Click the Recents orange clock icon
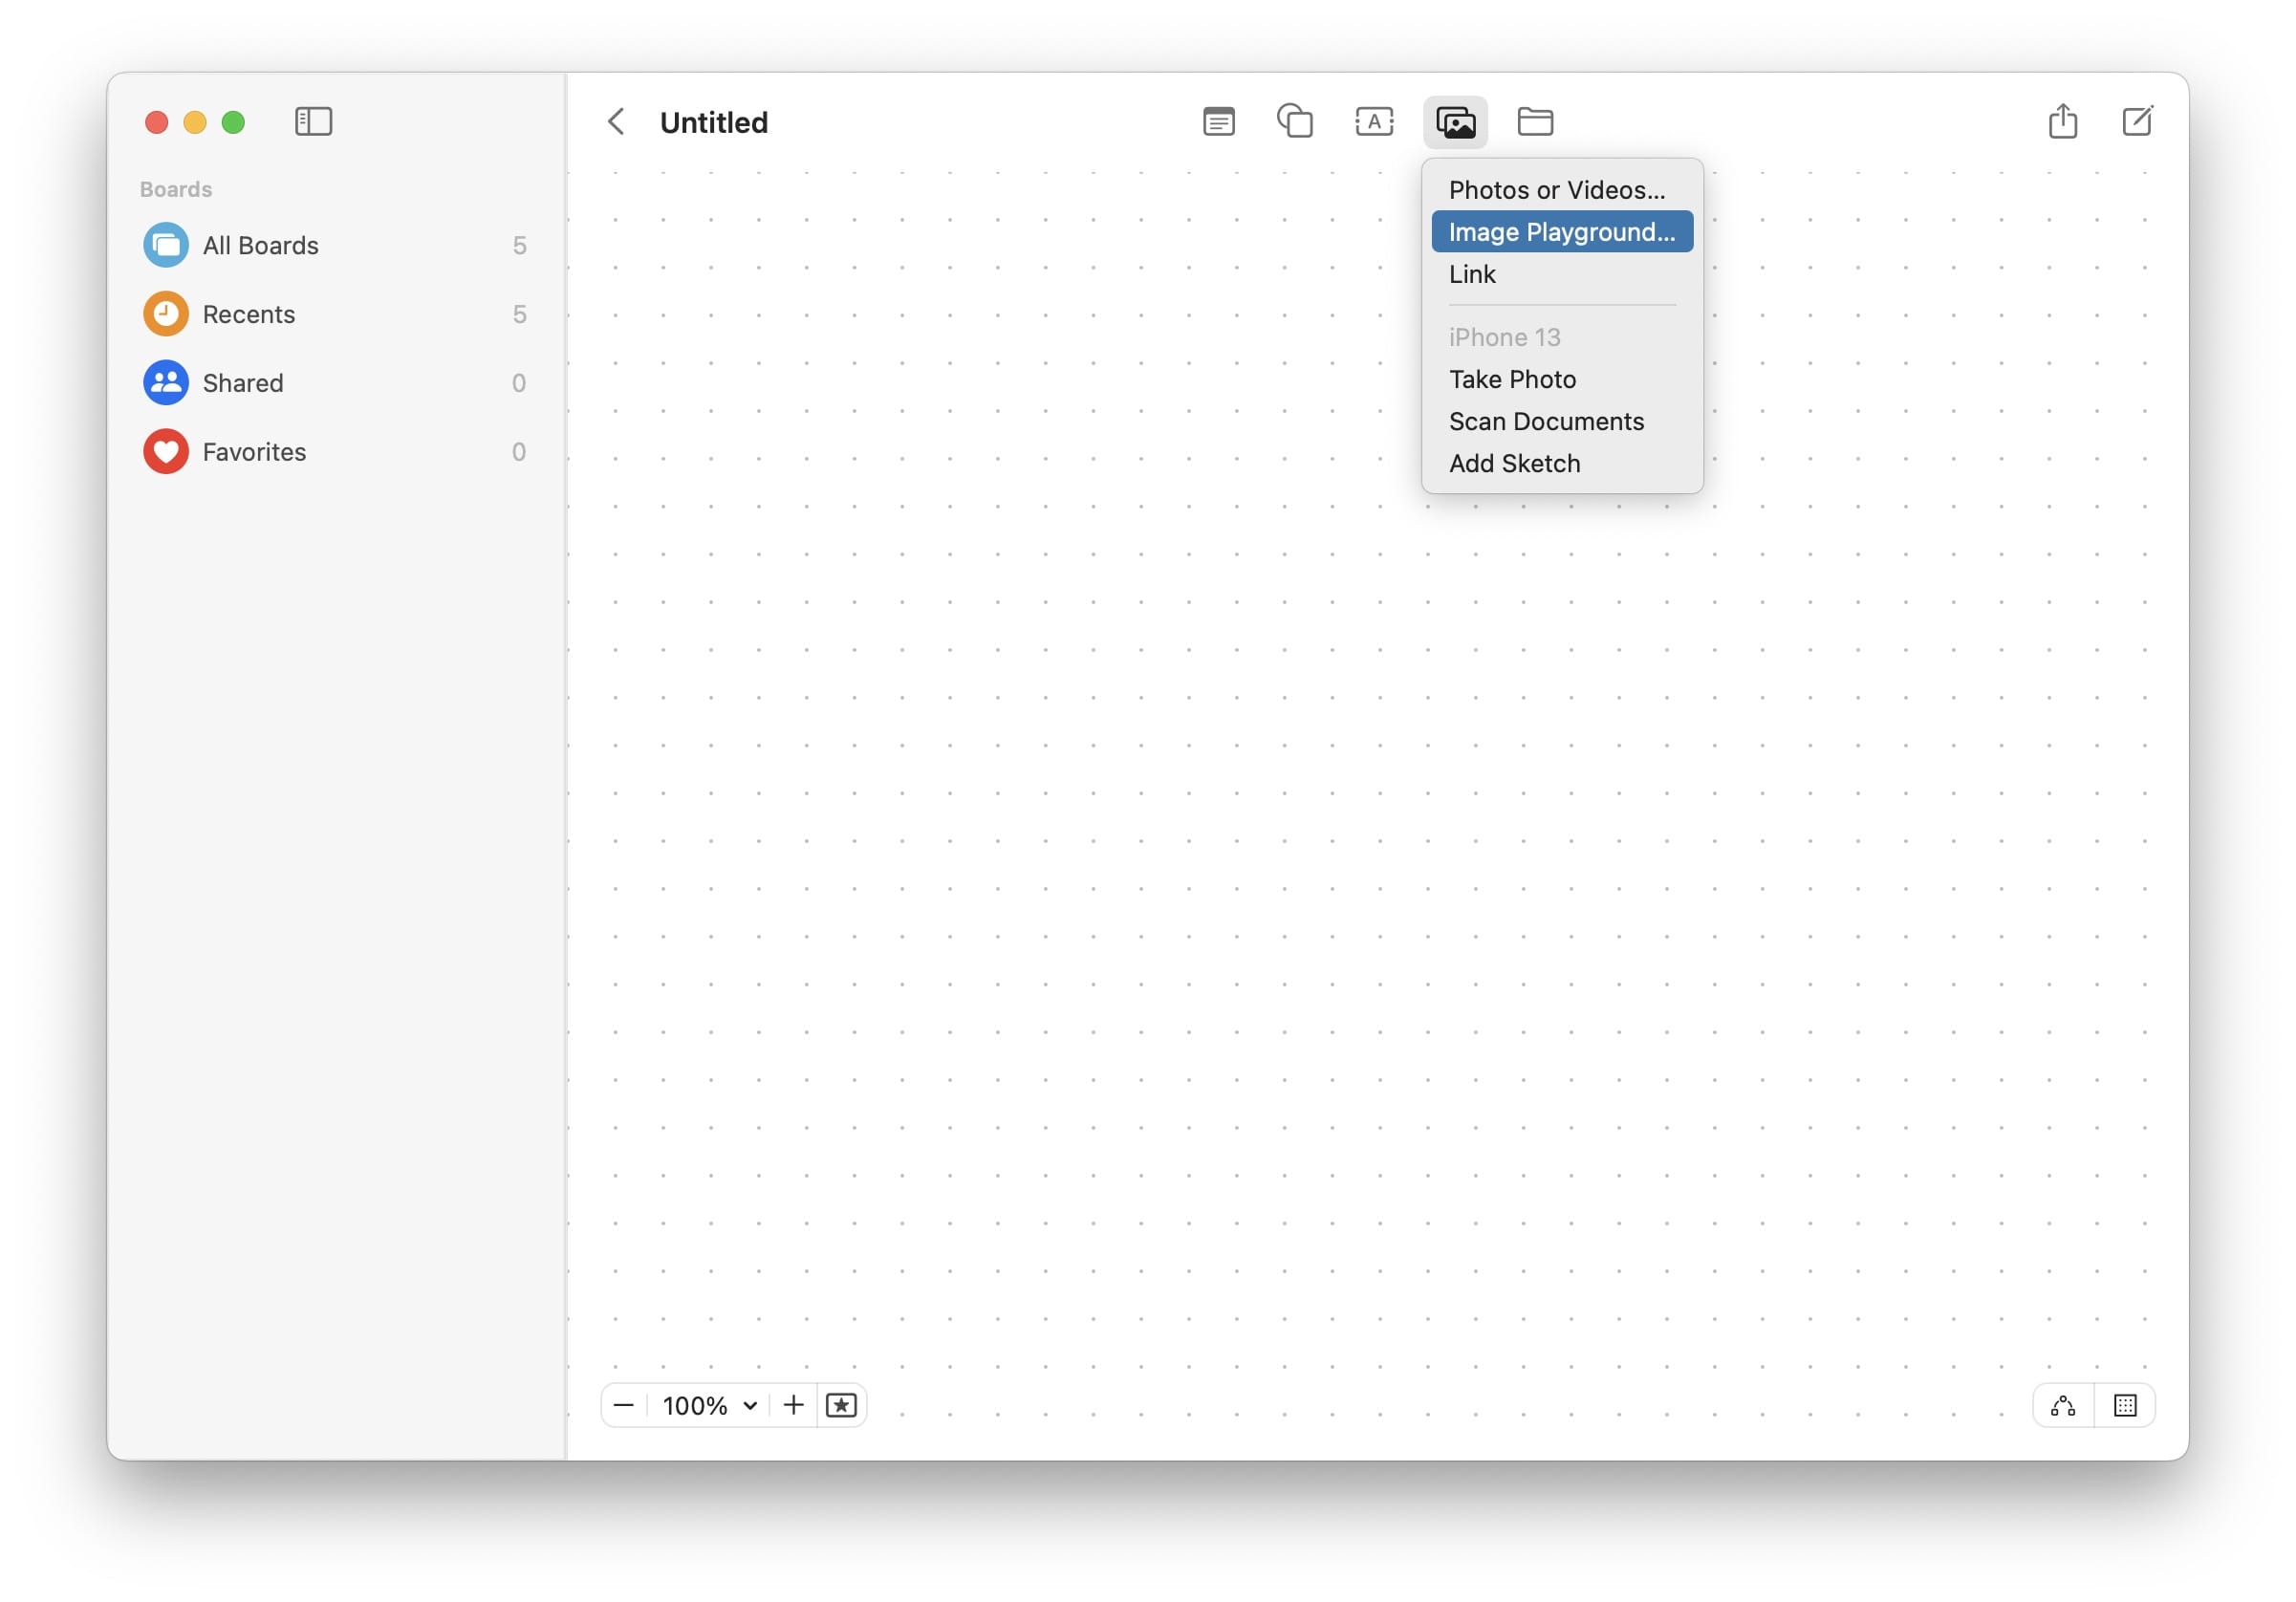2296x1602 pixels. click(x=166, y=314)
